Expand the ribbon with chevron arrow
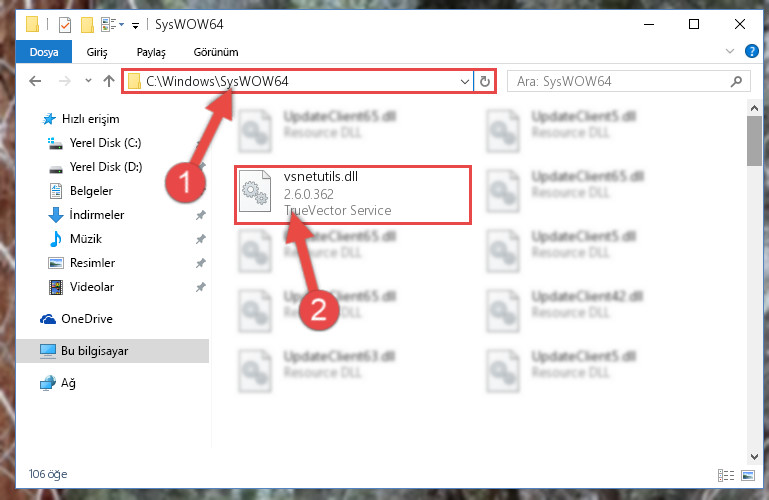This screenshot has width=769, height=500. (x=729, y=51)
